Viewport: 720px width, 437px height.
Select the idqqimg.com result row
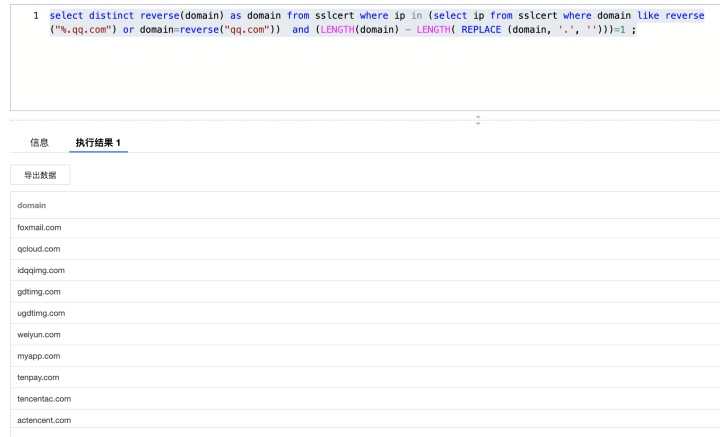click(365, 270)
